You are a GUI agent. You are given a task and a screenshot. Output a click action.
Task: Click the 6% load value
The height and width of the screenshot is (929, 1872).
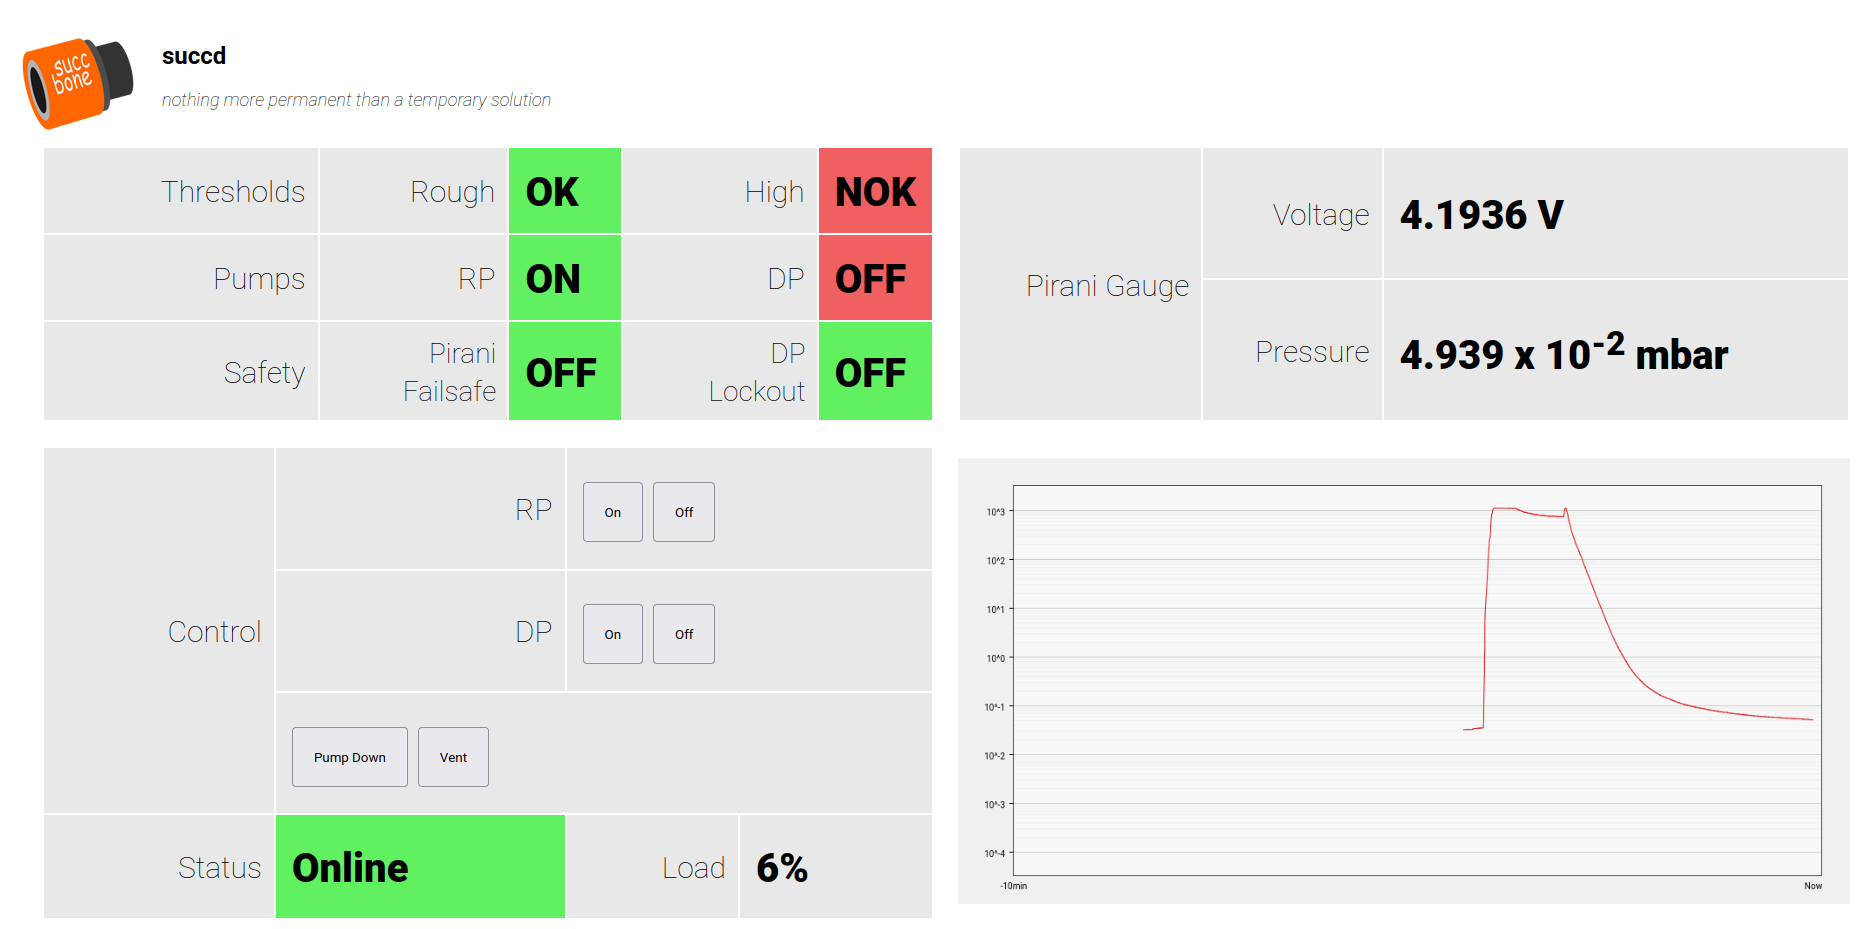(782, 867)
